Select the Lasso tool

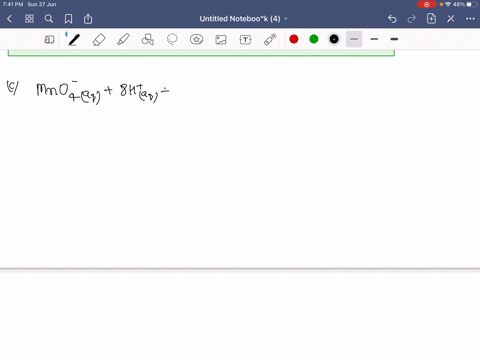pos(172,40)
